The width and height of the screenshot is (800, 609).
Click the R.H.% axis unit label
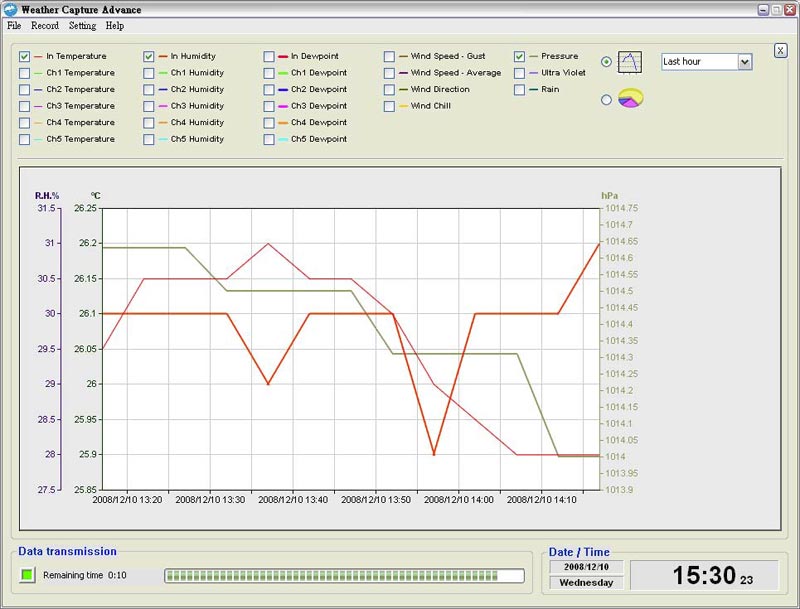(47, 195)
